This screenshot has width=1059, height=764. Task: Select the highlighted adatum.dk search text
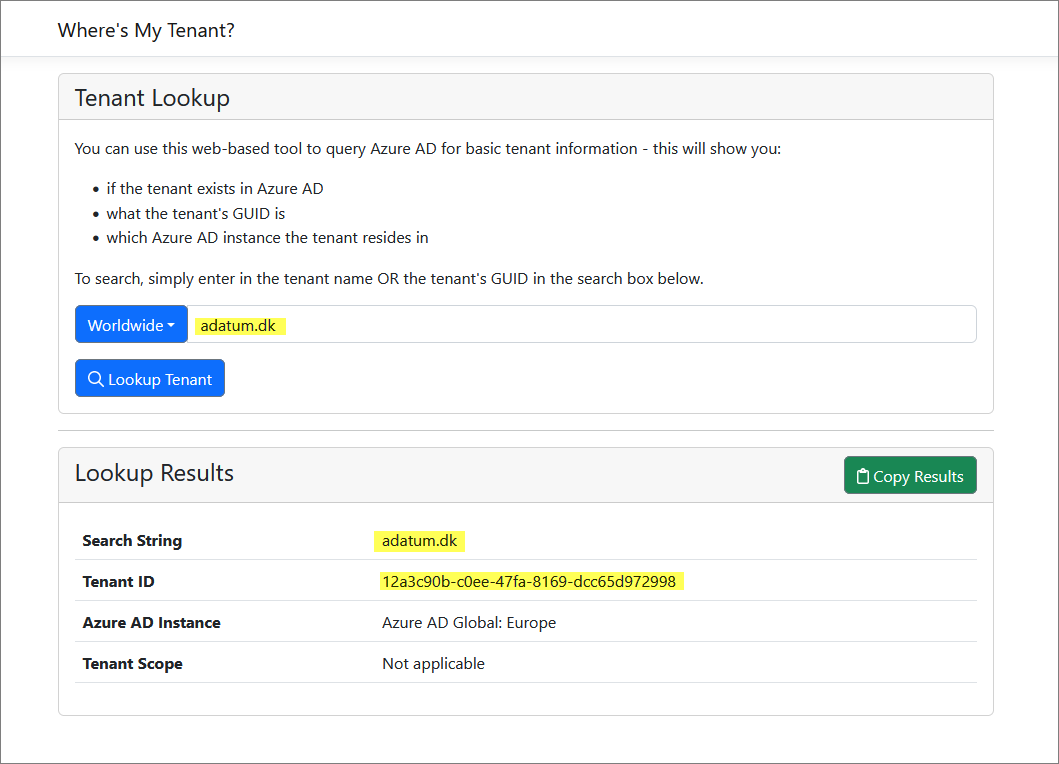(x=237, y=324)
